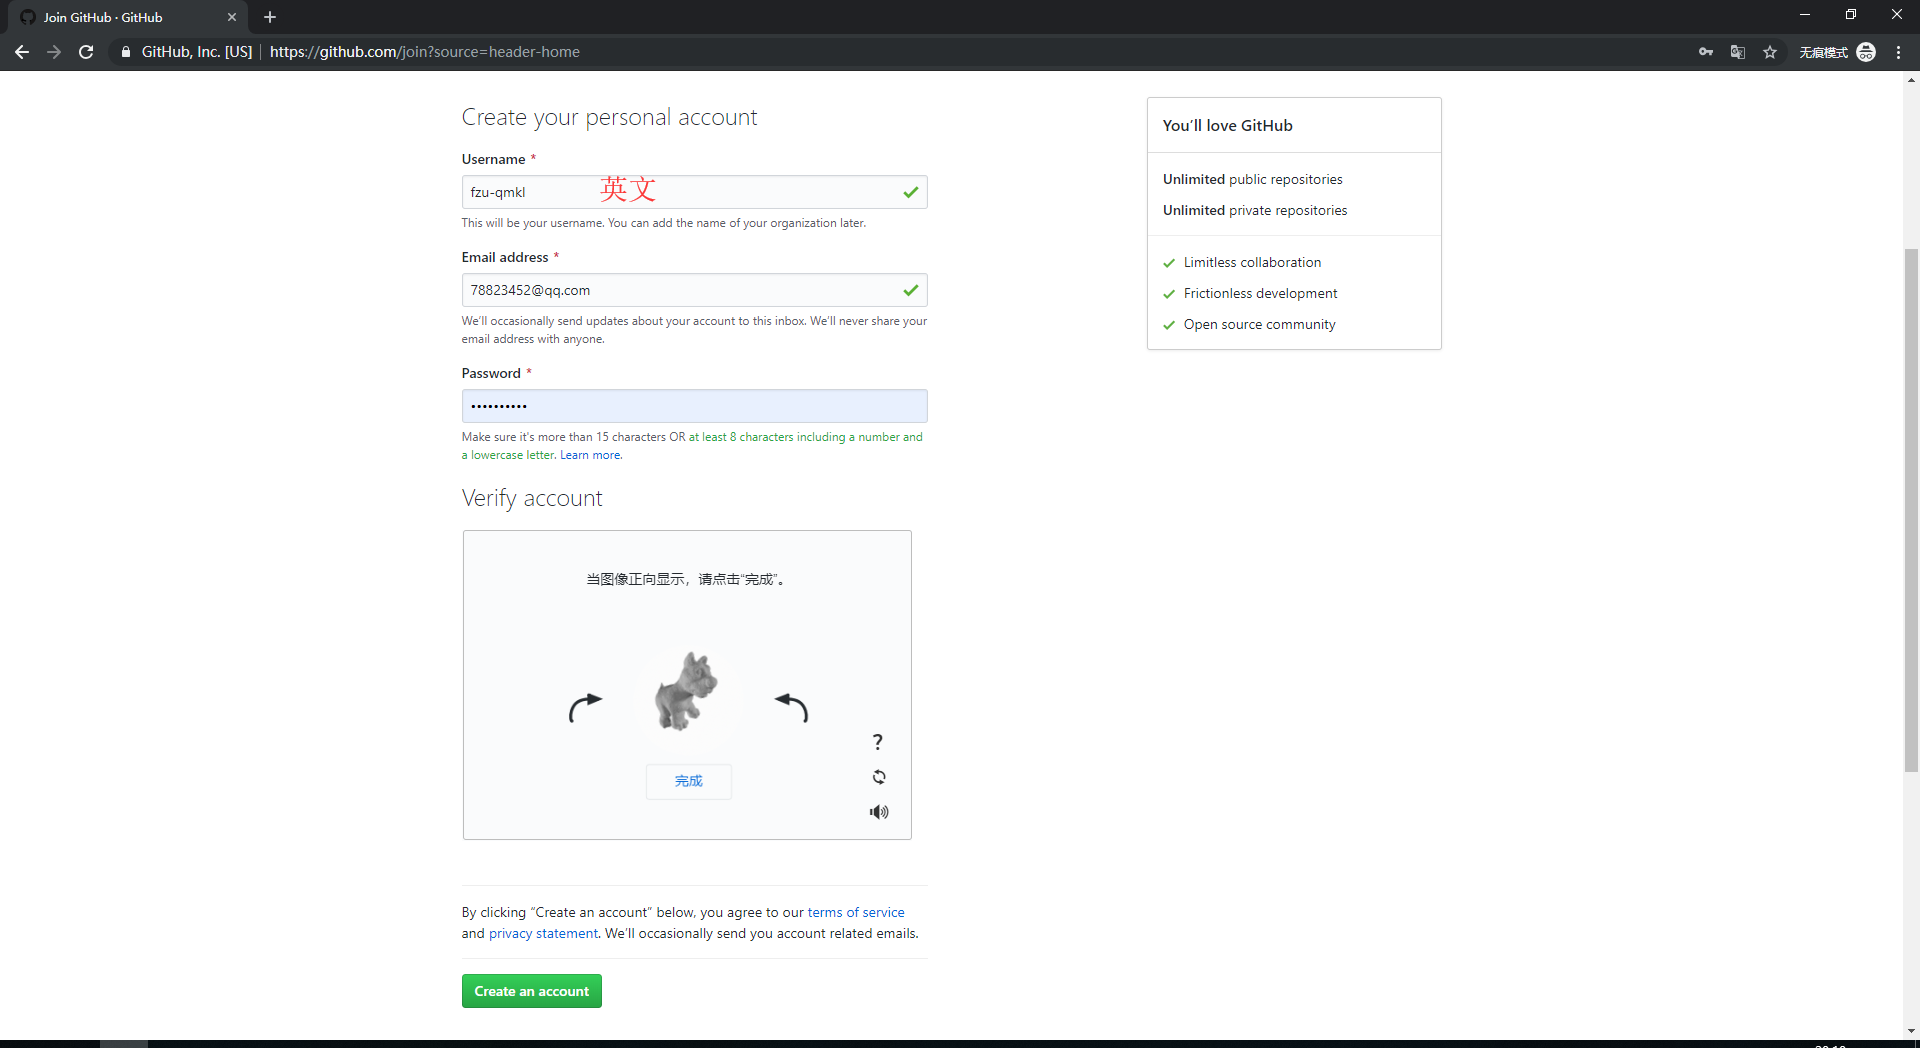Click 'Create your personal account' heading
Screen dimensions: 1920x1048
click(x=609, y=117)
